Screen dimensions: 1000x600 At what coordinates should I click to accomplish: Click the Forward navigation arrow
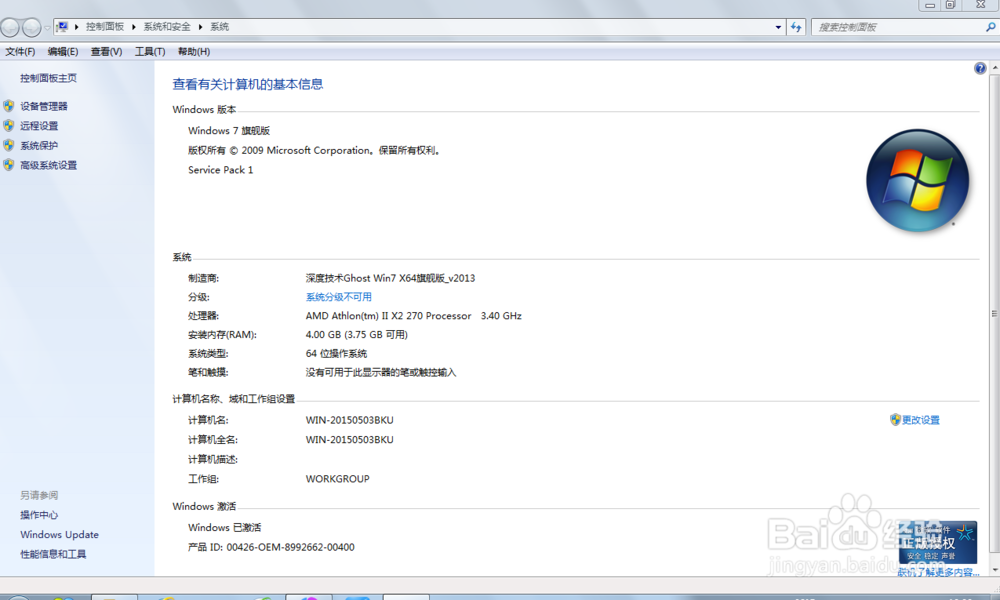[31, 27]
